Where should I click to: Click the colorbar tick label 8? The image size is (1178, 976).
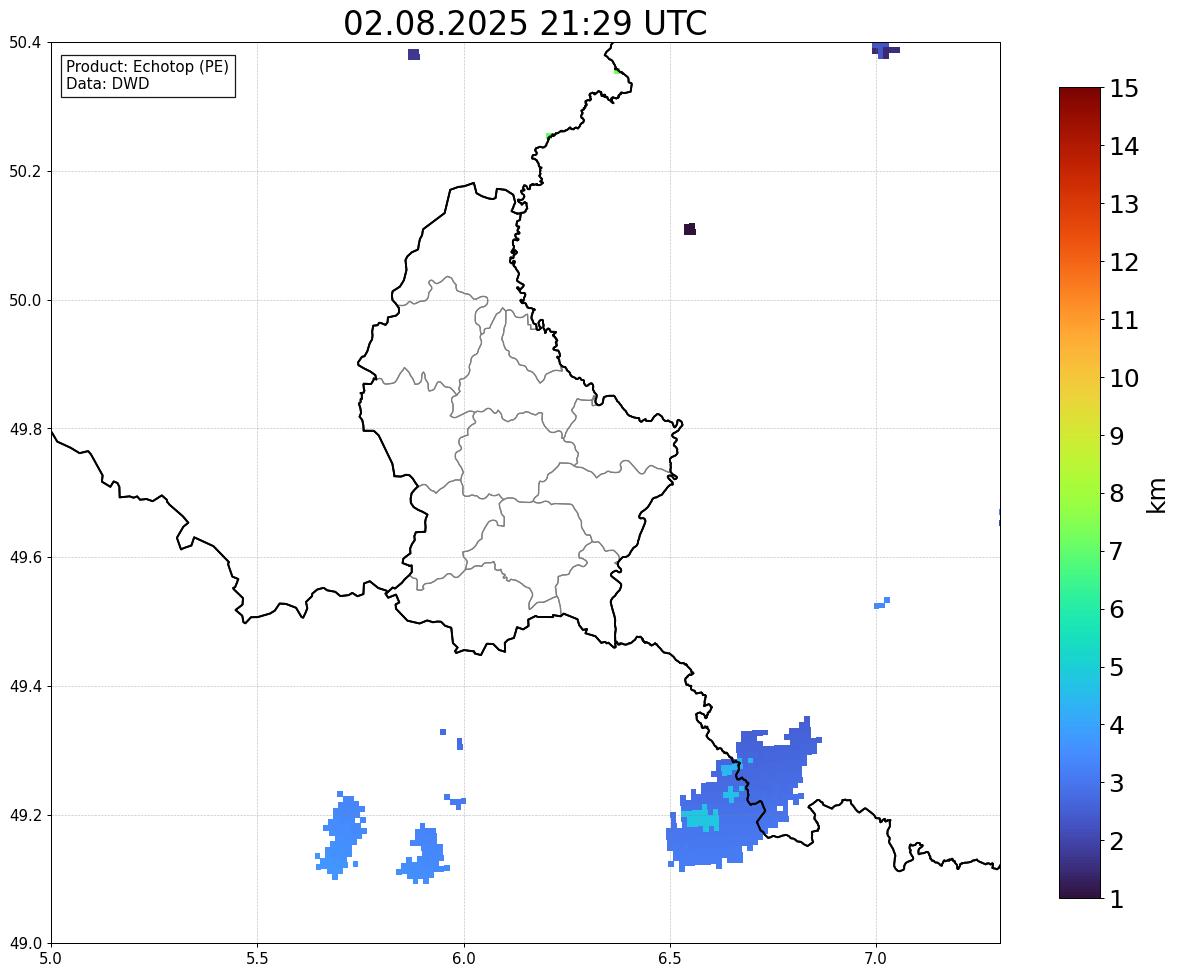coord(1117,494)
